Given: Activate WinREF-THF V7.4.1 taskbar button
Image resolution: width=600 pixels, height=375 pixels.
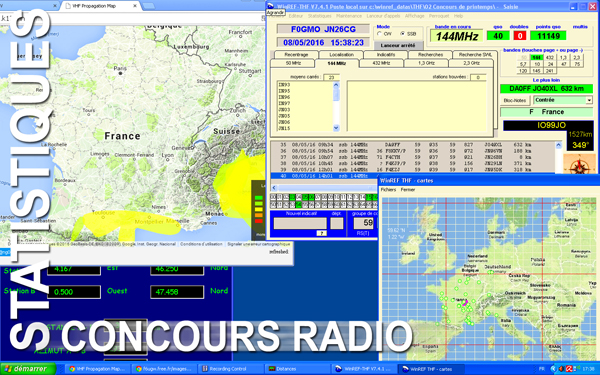Looking at the screenshot, I should point(364,369).
